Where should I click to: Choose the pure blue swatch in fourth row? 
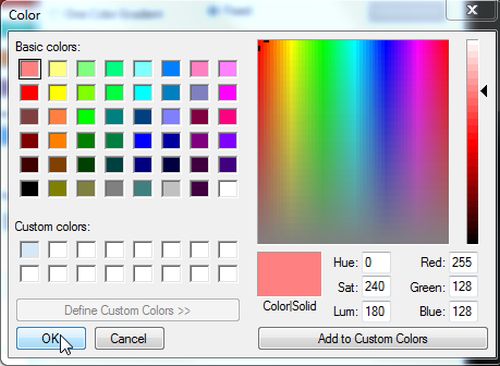143,141
